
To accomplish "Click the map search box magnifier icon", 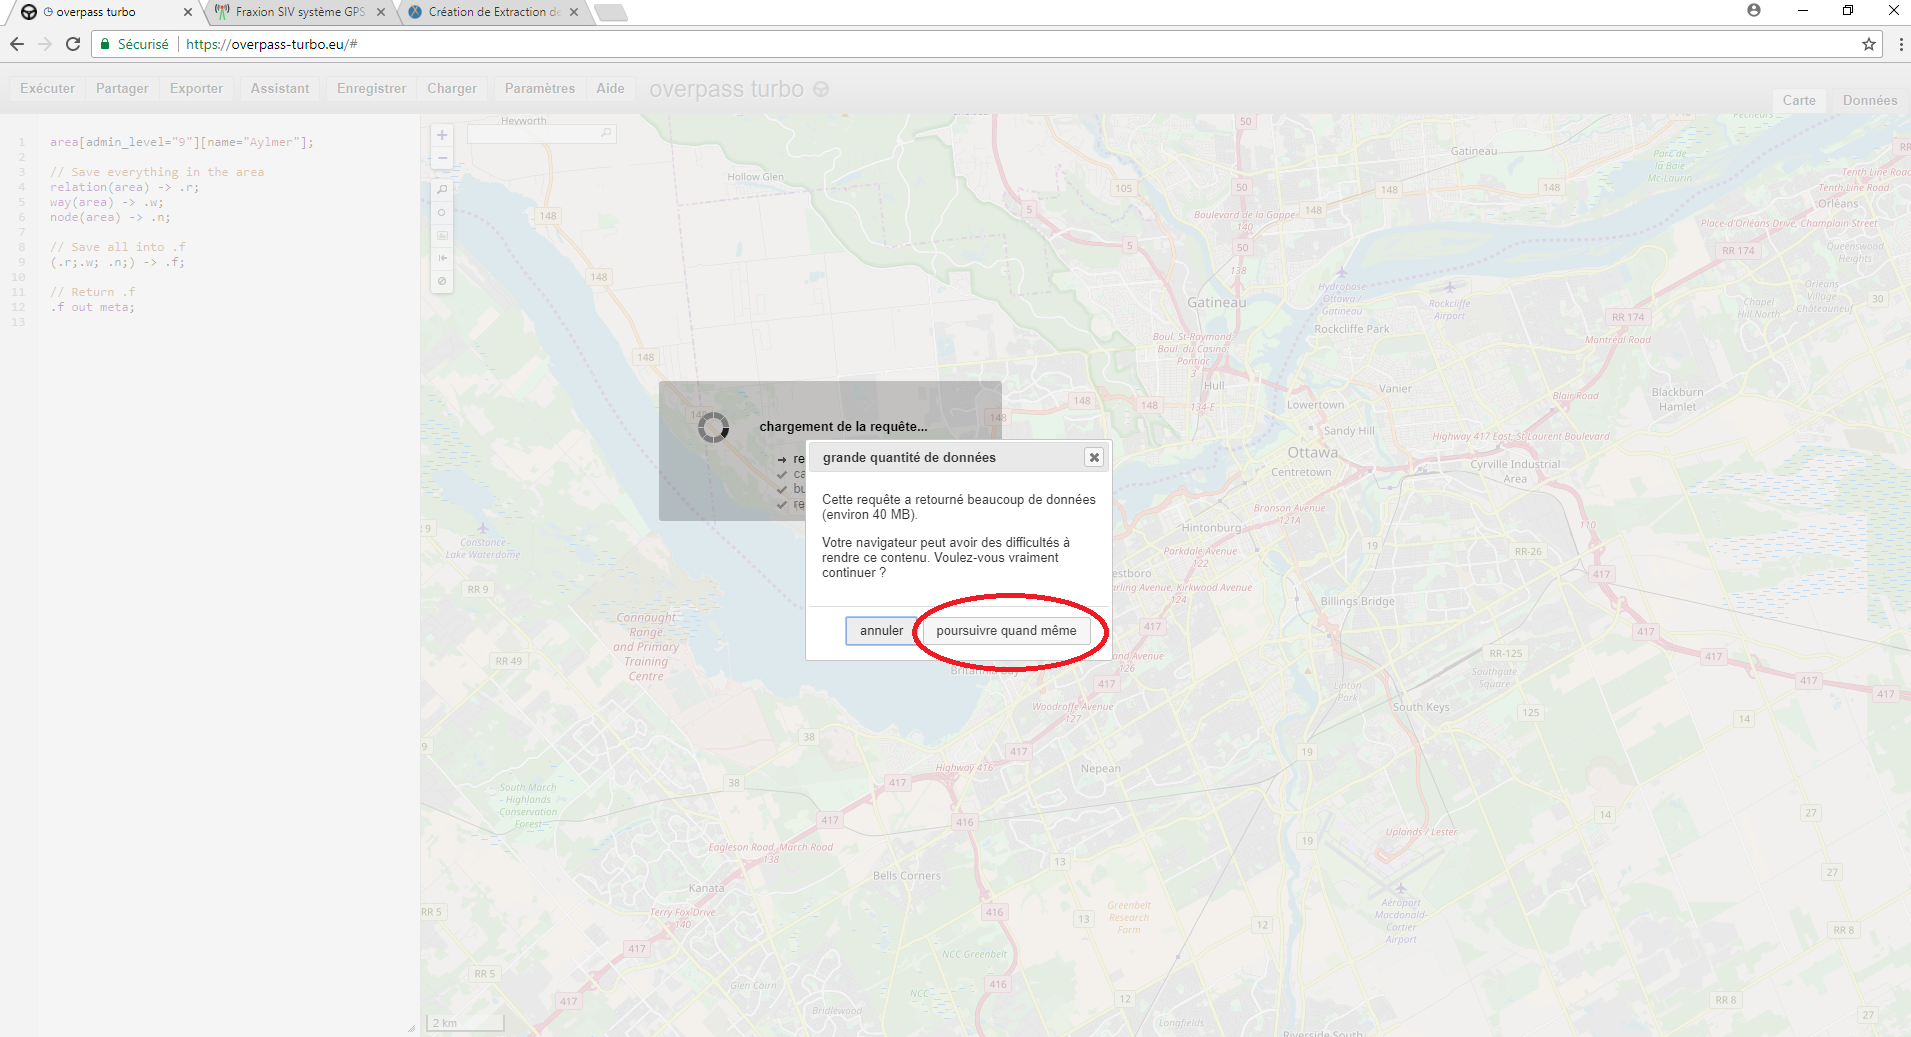I will (x=606, y=133).
